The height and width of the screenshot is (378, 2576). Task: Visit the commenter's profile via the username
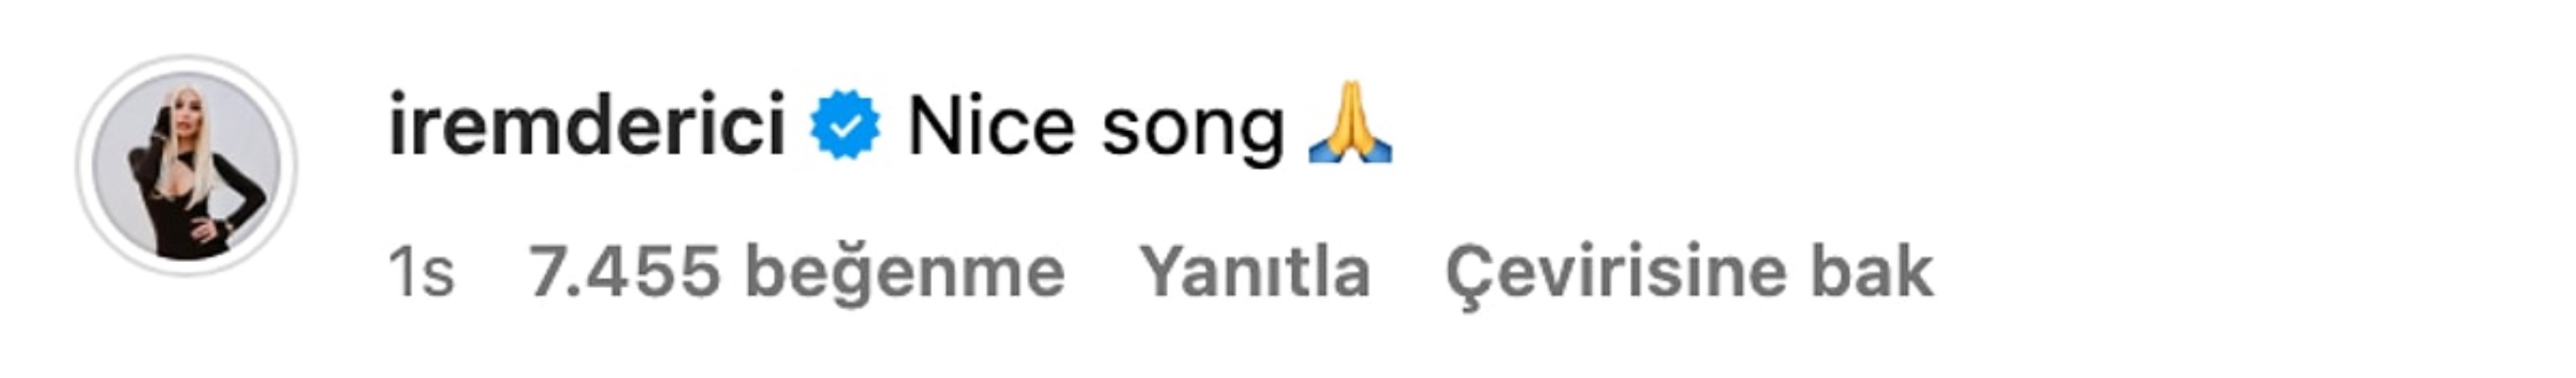(587, 125)
